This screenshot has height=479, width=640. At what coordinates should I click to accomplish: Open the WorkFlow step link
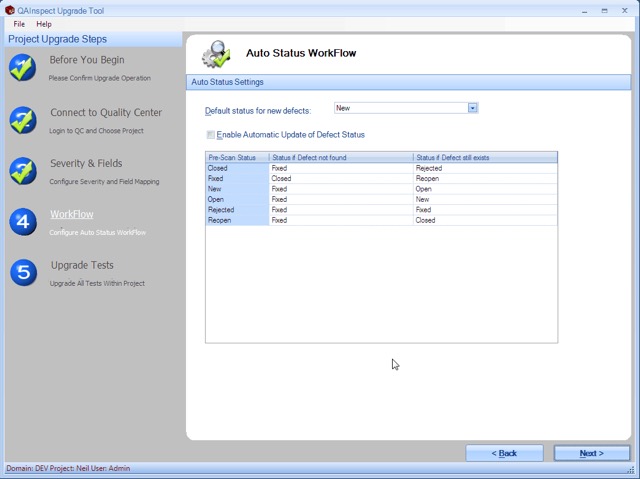pyautogui.click(x=72, y=214)
